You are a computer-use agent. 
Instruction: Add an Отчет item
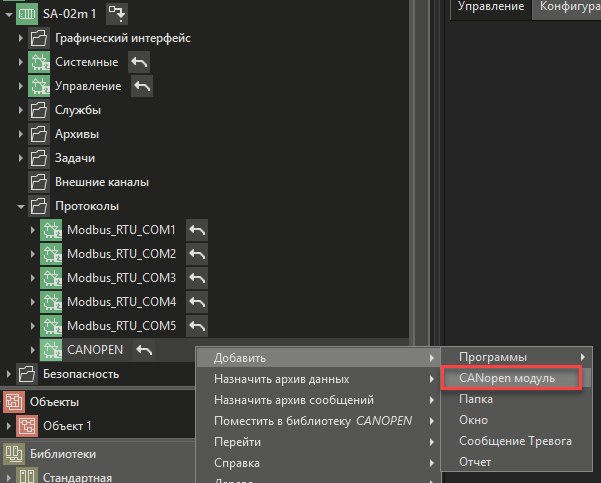click(x=516, y=462)
